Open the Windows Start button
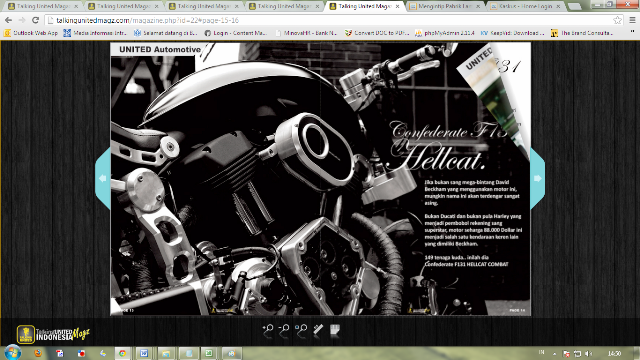Image resolution: width=640 pixels, height=360 pixels. pyautogui.click(x=13, y=353)
